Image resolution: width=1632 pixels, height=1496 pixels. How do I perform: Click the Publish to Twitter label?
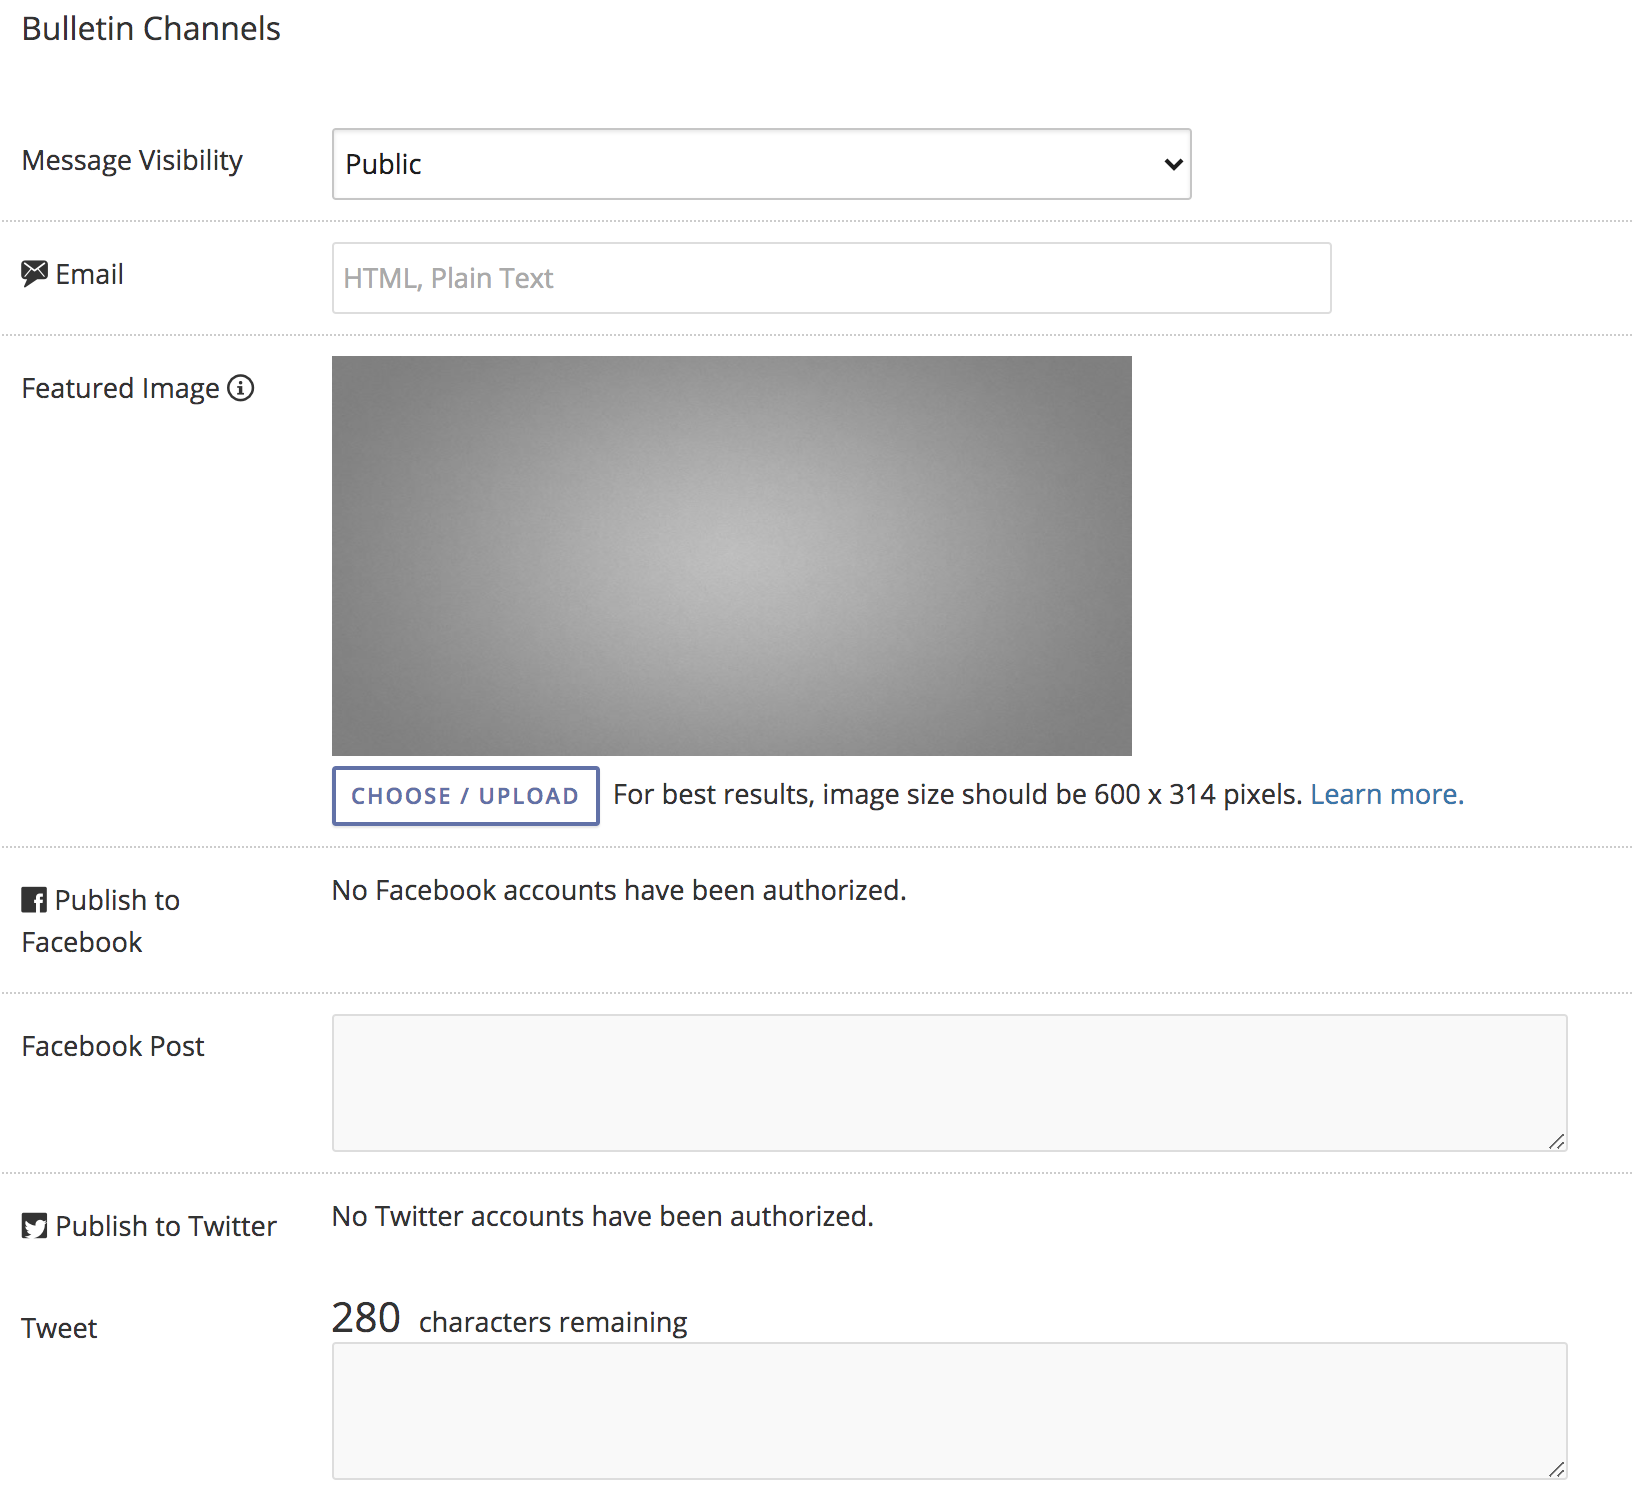point(165,1225)
